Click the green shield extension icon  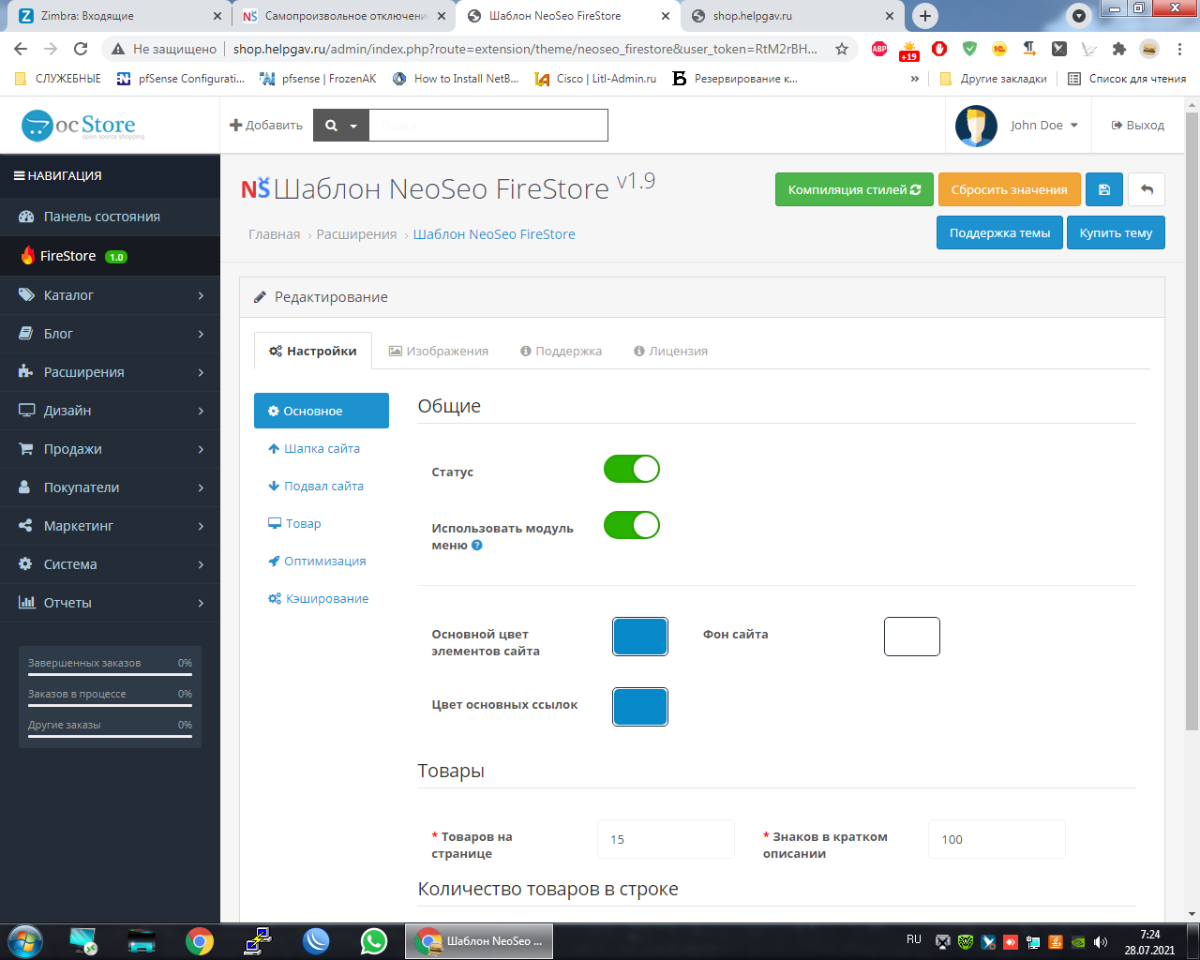[969, 48]
